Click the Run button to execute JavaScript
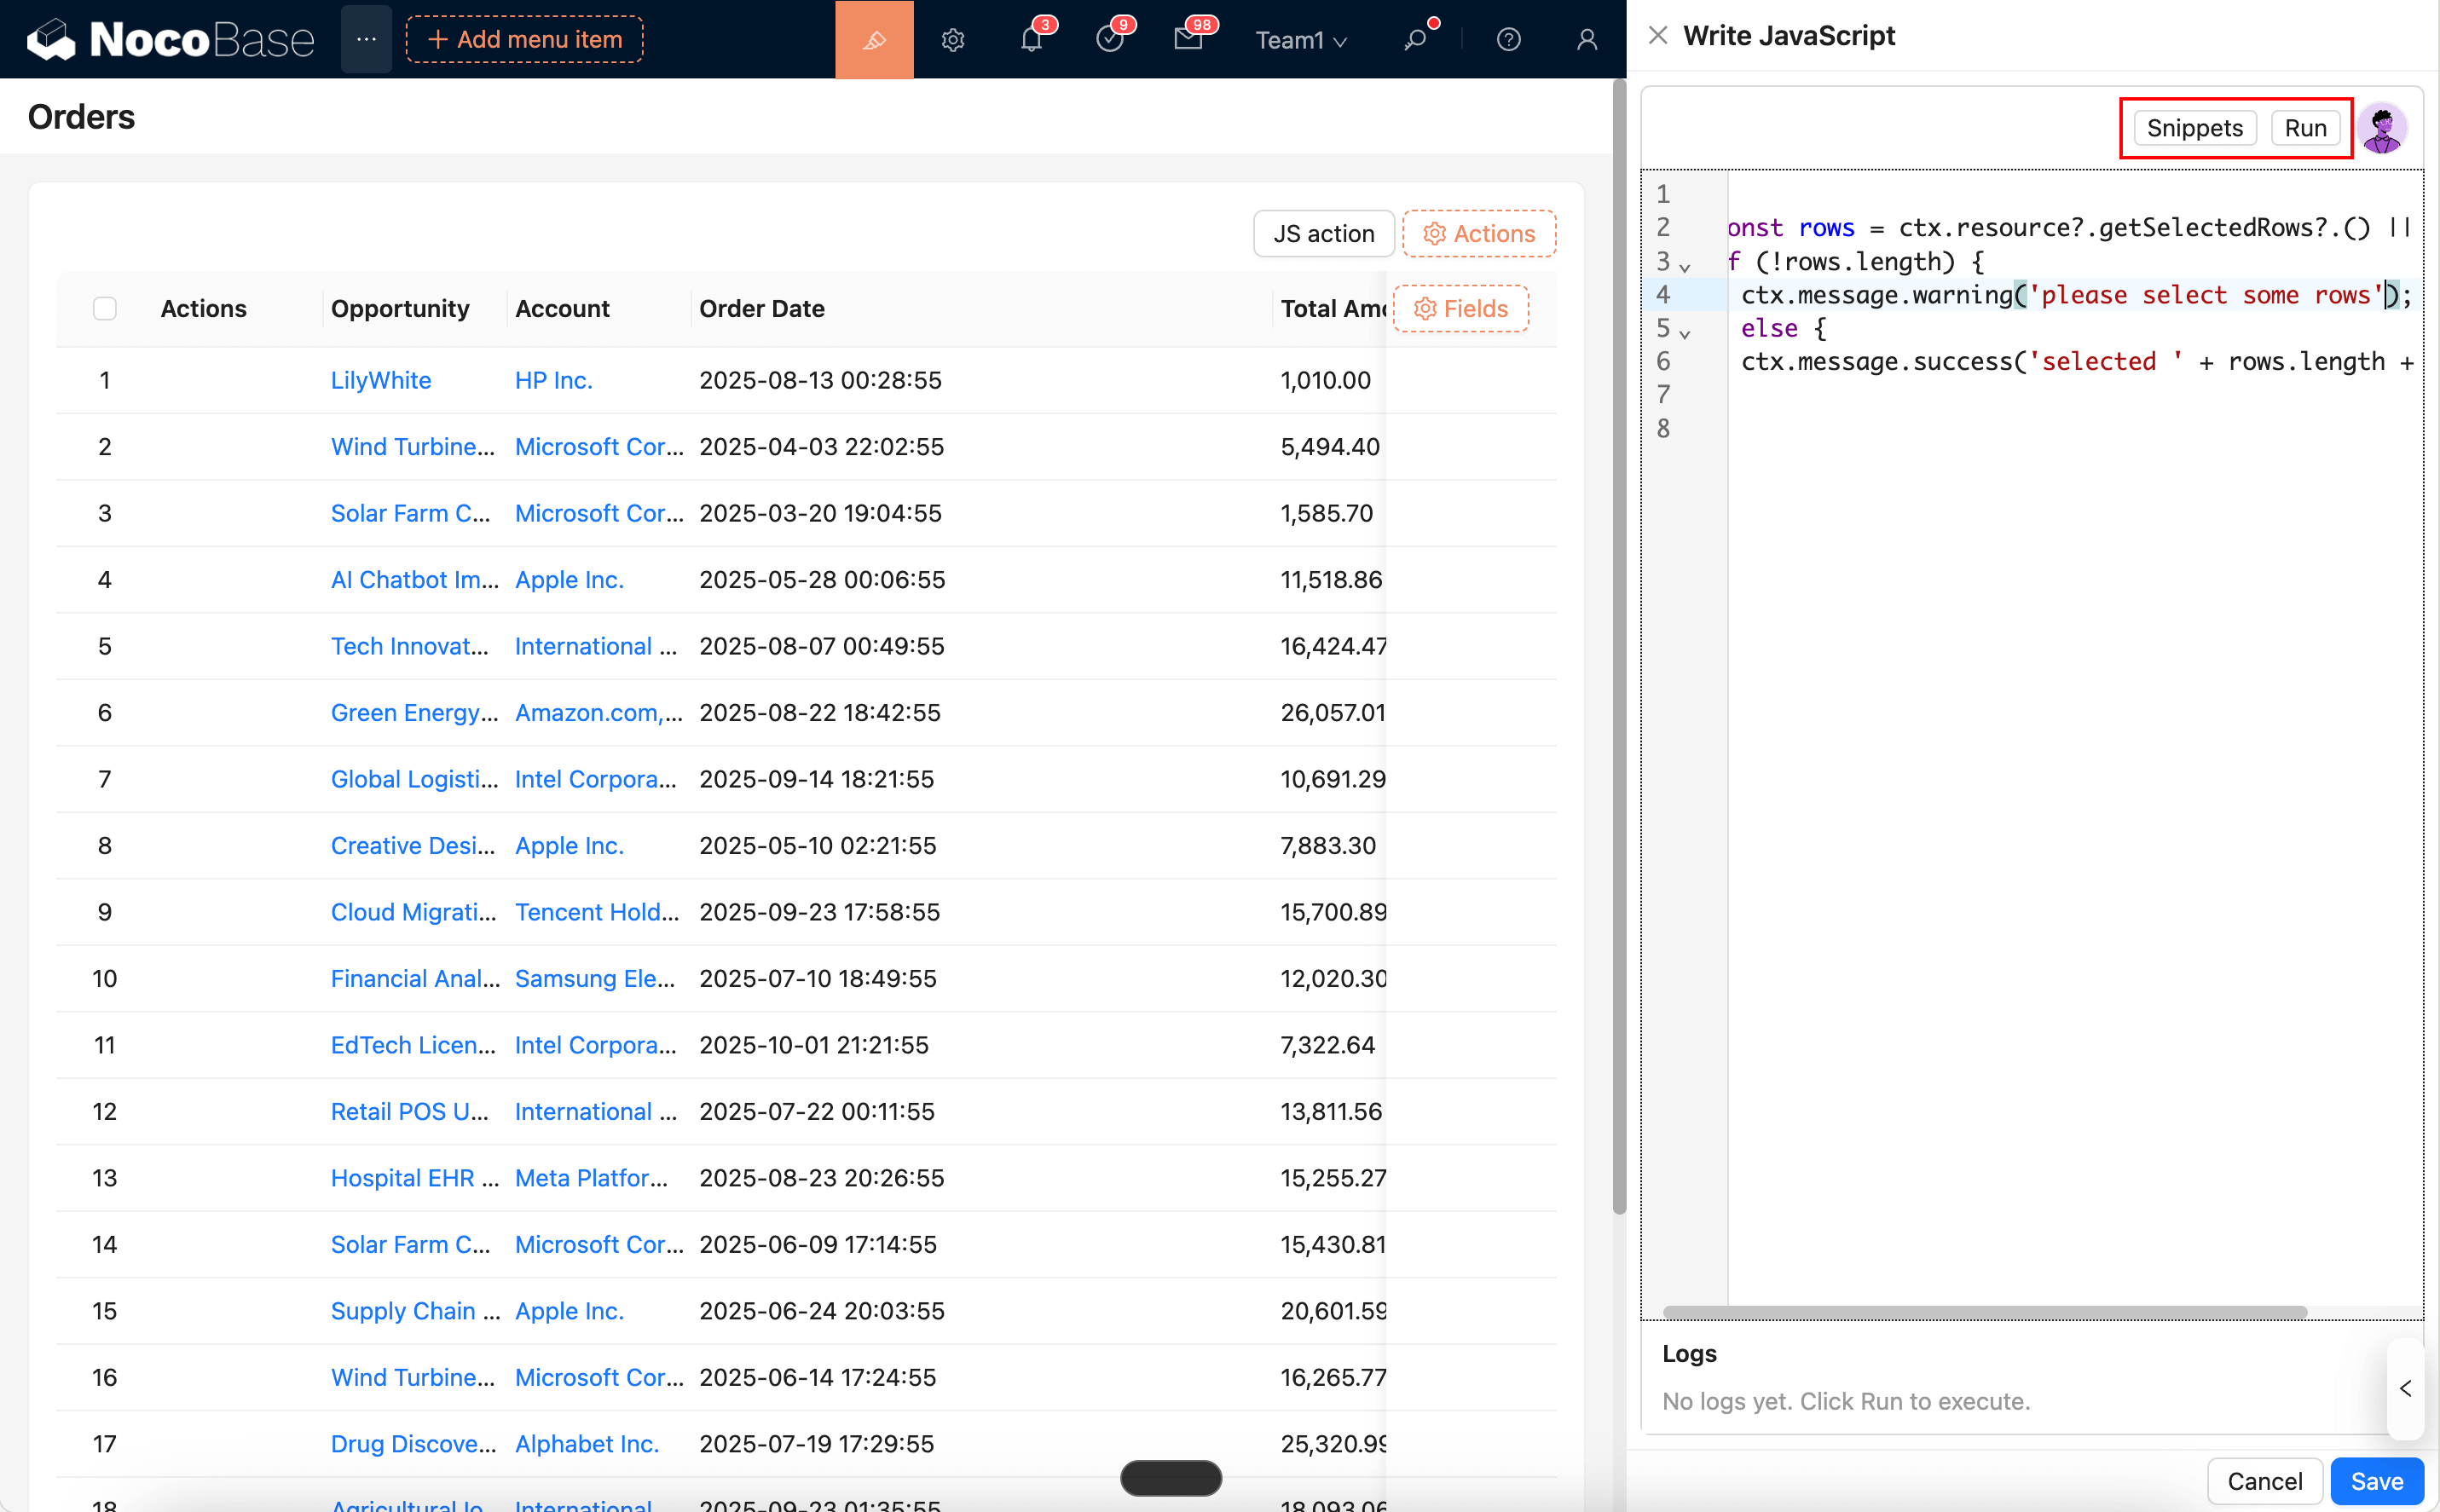This screenshot has height=1512, width=2440. pyautogui.click(x=2304, y=127)
